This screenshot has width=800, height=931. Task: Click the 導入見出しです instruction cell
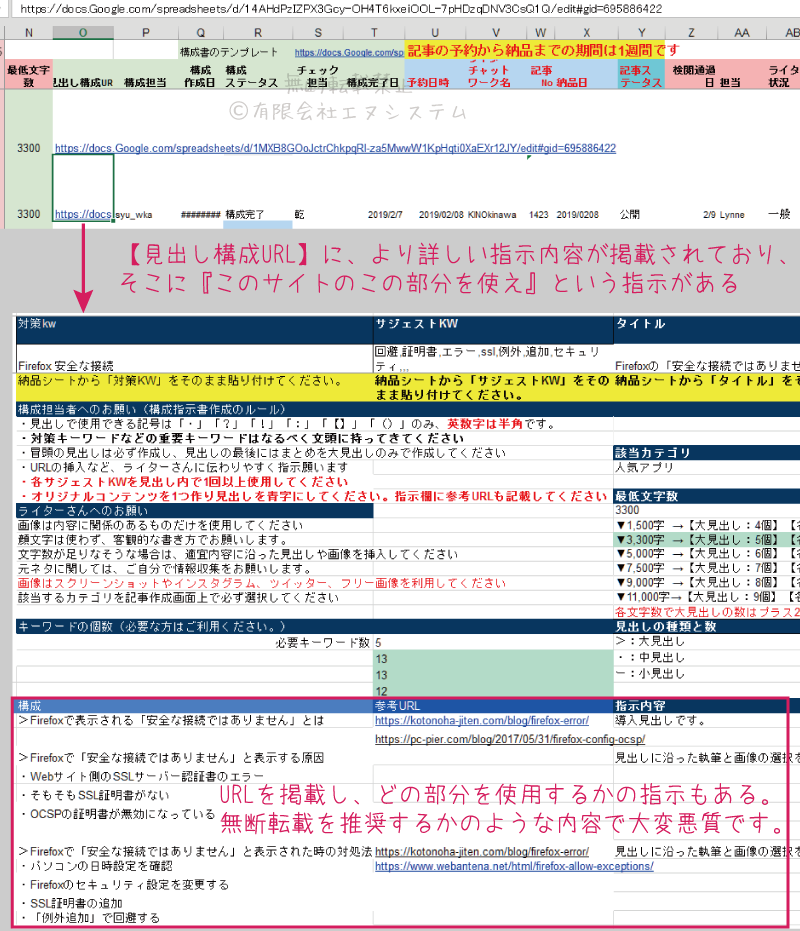point(660,720)
